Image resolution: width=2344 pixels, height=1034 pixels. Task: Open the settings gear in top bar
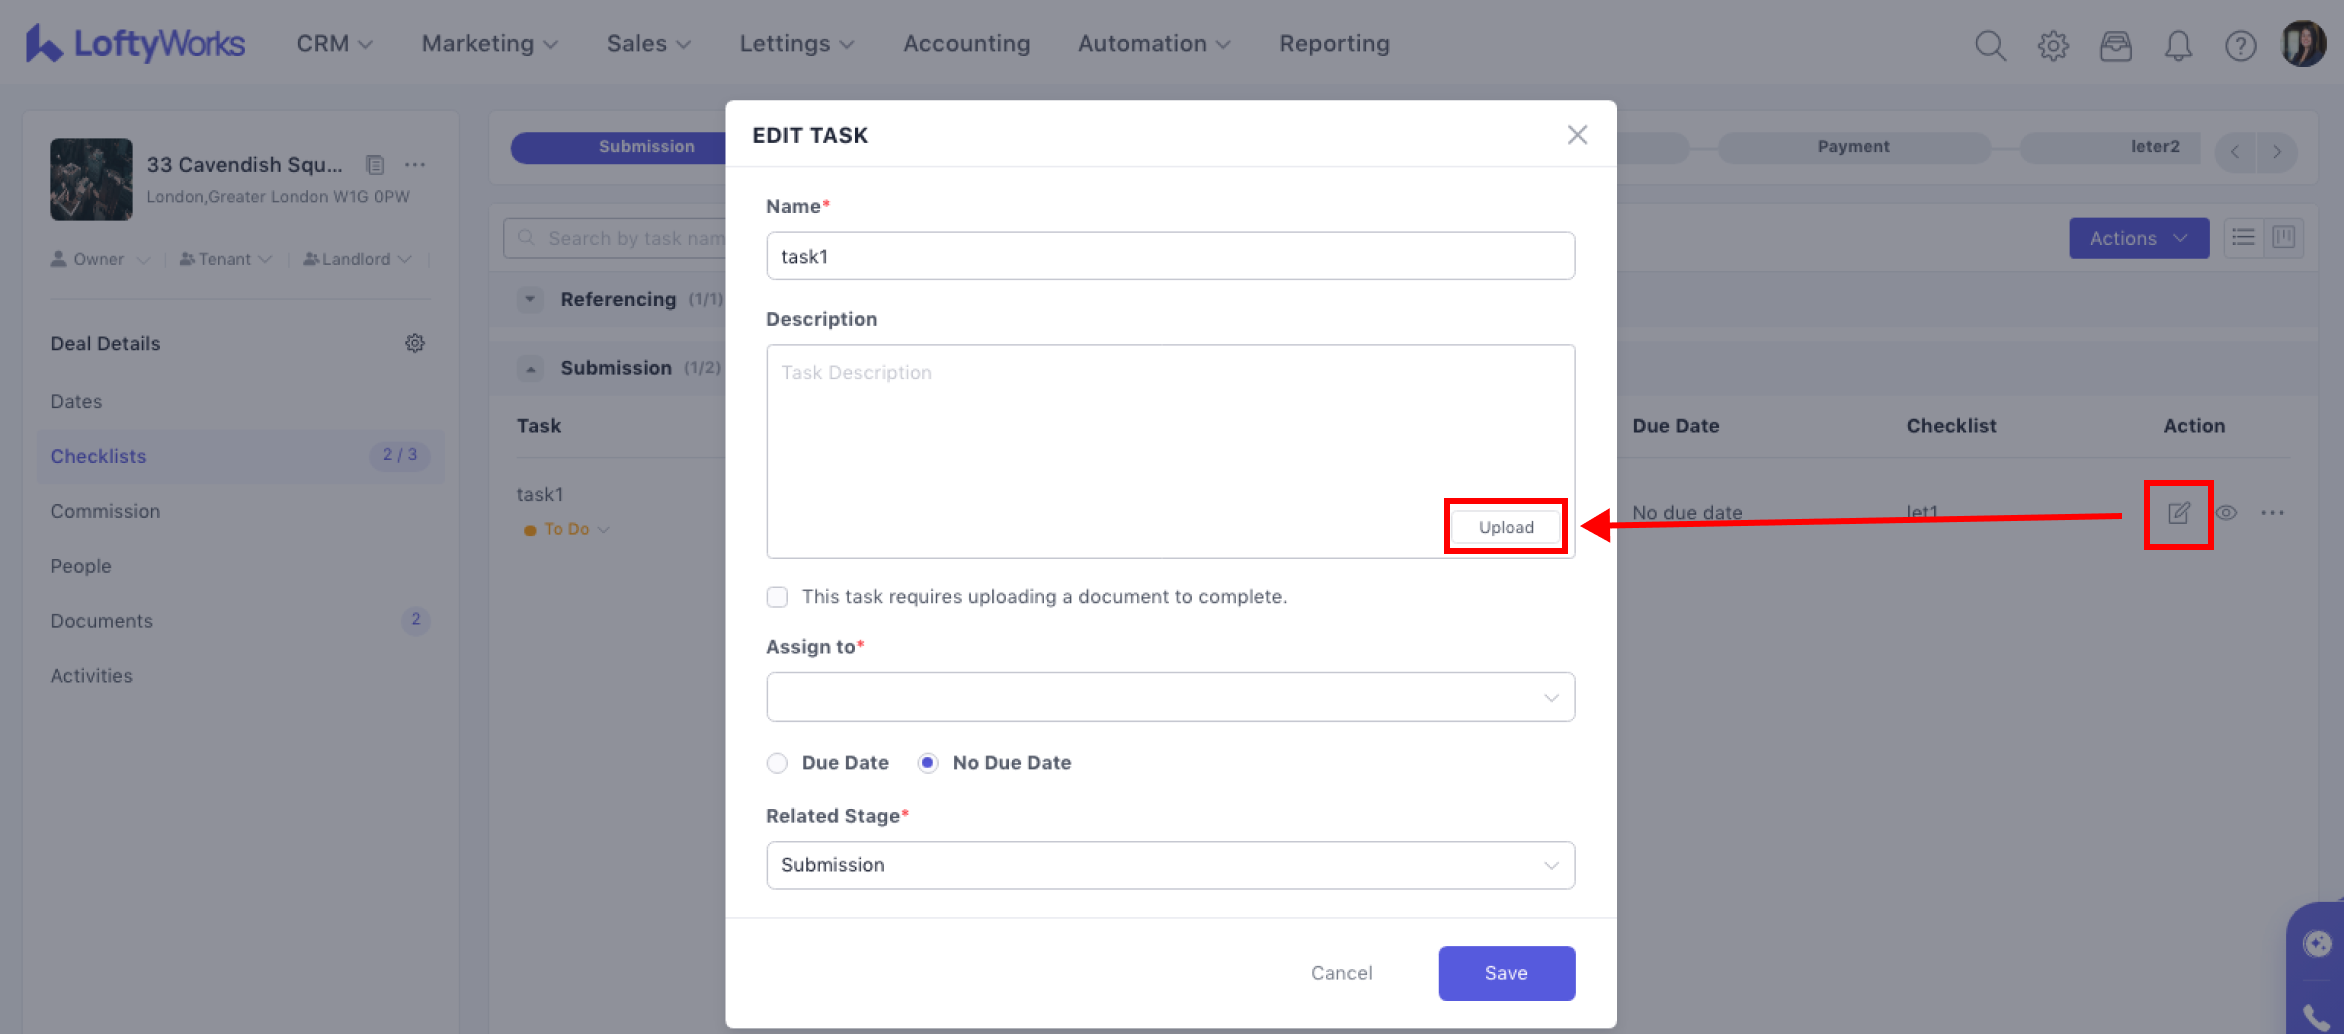(x=2053, y=45)
